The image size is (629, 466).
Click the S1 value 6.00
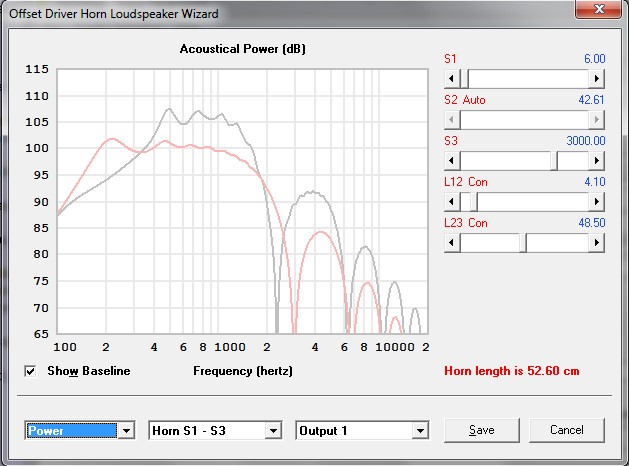coord(594,59)
